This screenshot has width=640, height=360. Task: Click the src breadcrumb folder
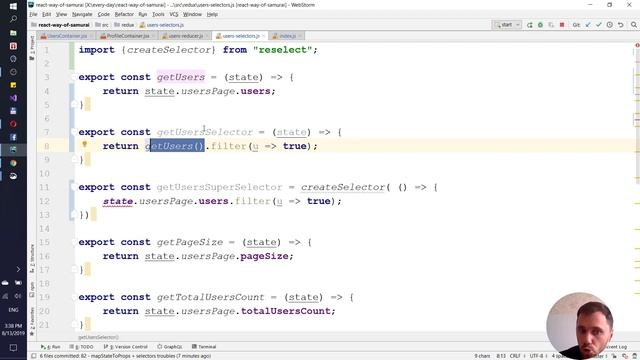pyautogui.click(x=102, y=25)
